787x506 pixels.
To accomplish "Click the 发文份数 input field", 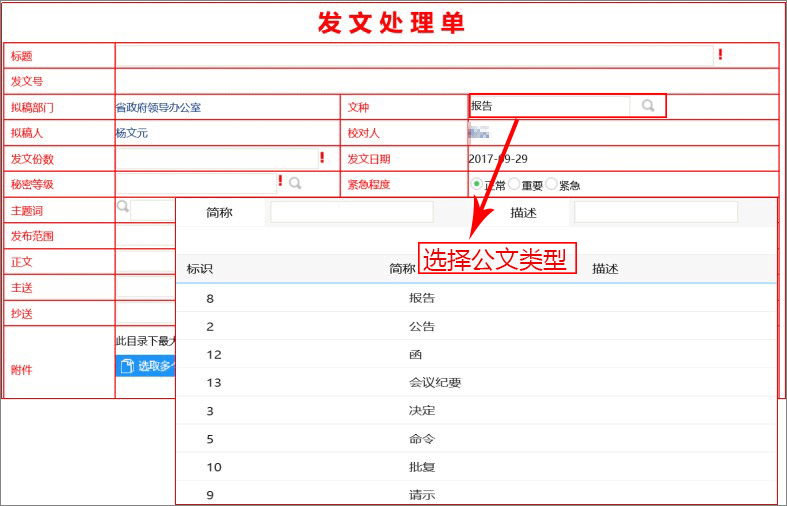I will 217,159.
